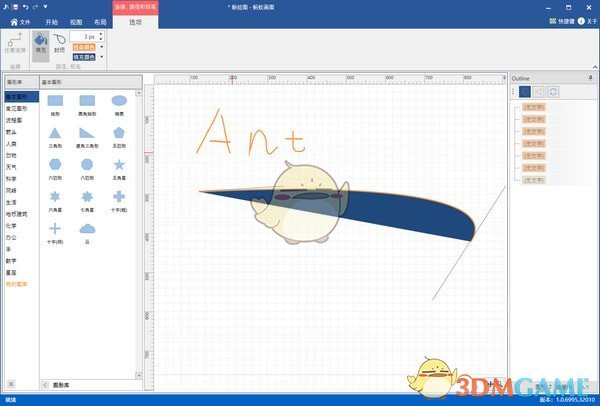Pick the triangle shape
600x406 pixels.
(x=55, y=133)
